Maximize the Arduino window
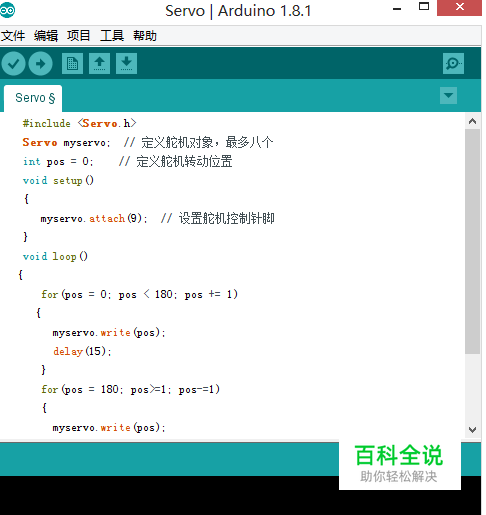The image size is (486, 515). pyautogui.click(x=424, y=7)
